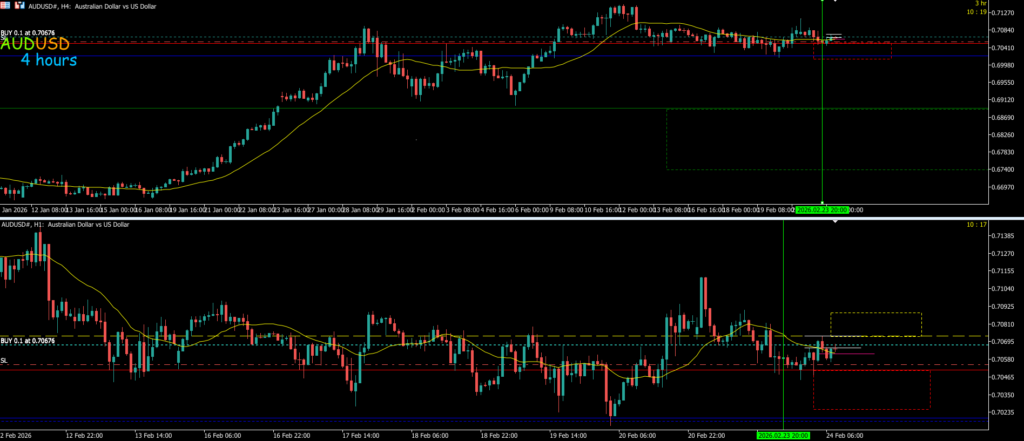Click the green date marker on H1 time axis
Viewport: 1024px width, 441px height.
(x=782, y=436)
